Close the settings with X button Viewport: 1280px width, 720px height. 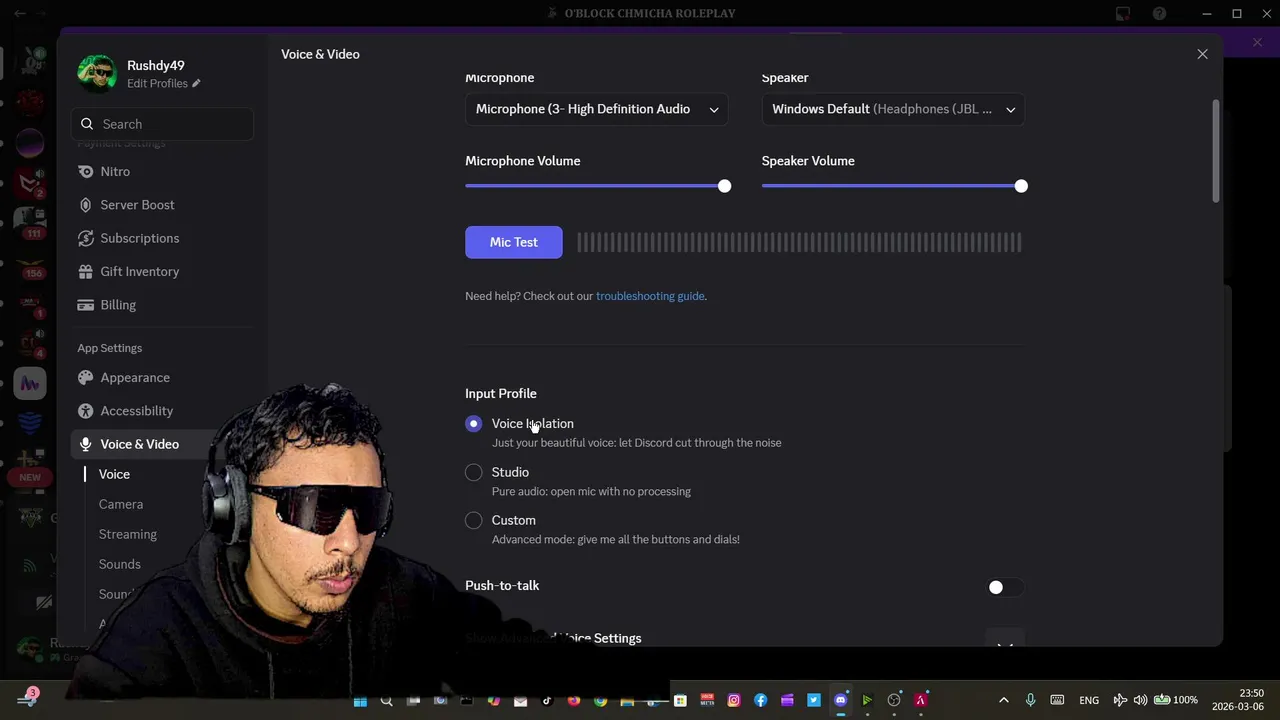[1203, 54]
